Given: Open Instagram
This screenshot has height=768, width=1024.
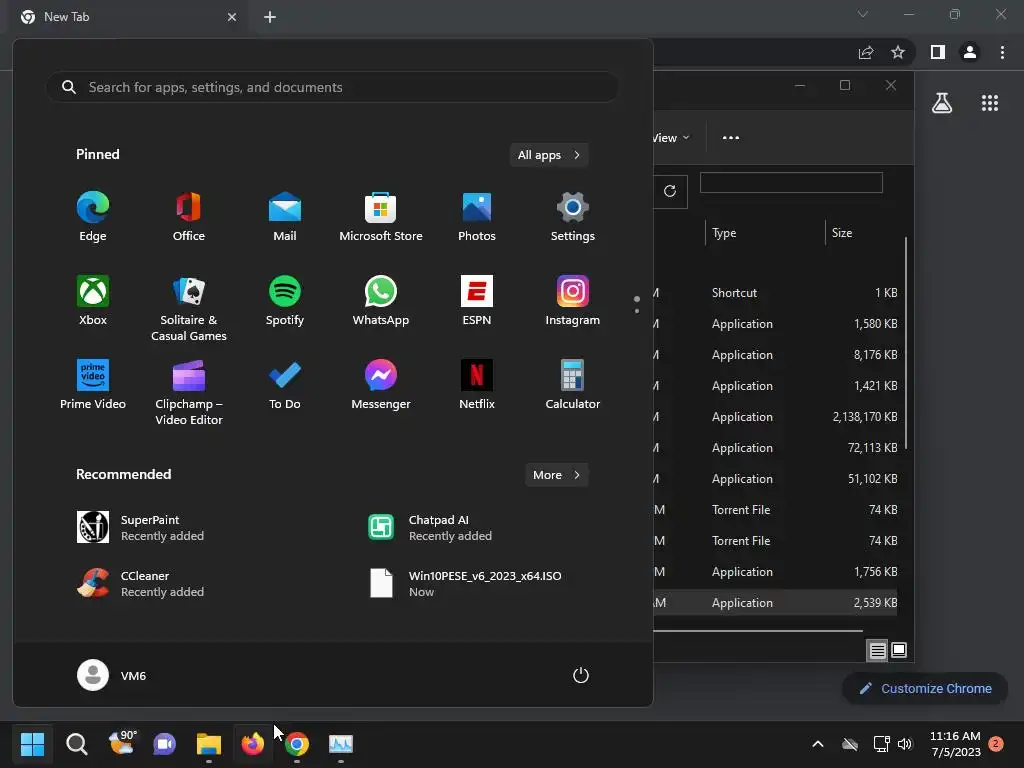Looking at the screenshot, I should click(573, 300).
